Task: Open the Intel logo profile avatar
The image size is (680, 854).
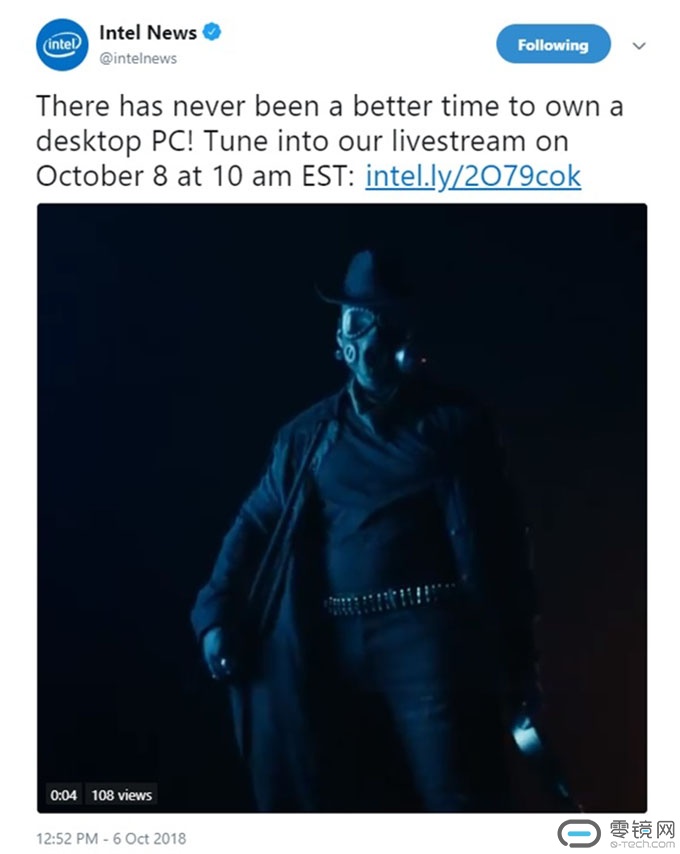Action: (62, 45)
